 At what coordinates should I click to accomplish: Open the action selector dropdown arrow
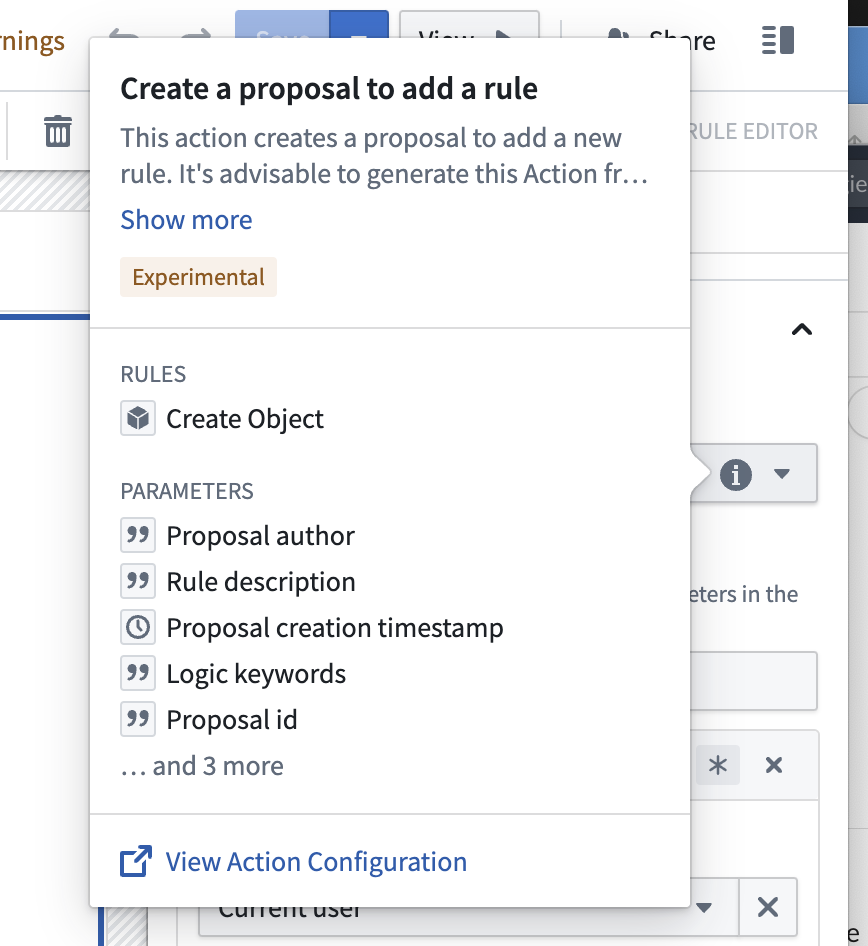point(782,474)
